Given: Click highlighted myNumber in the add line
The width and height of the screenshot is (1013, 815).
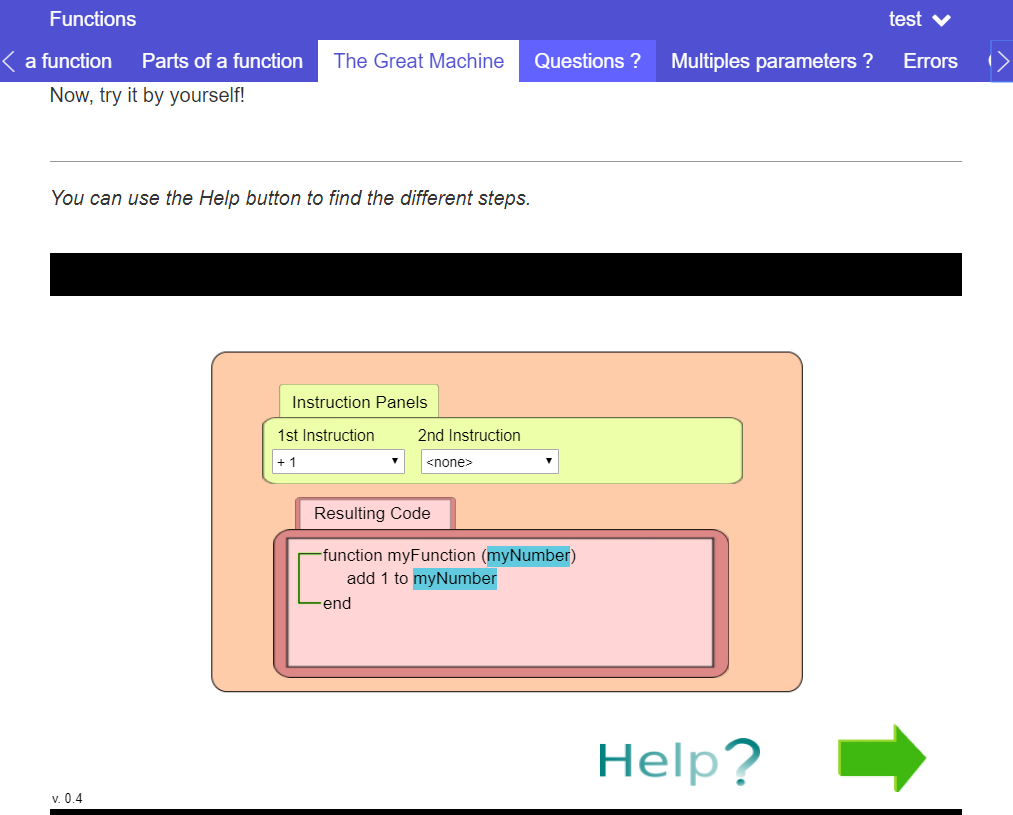Looking at the screenshot, I should 455,579.
